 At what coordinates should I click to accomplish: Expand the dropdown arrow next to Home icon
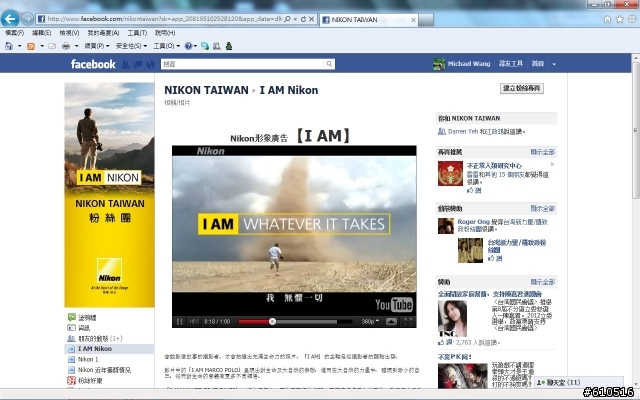point(19,46)
